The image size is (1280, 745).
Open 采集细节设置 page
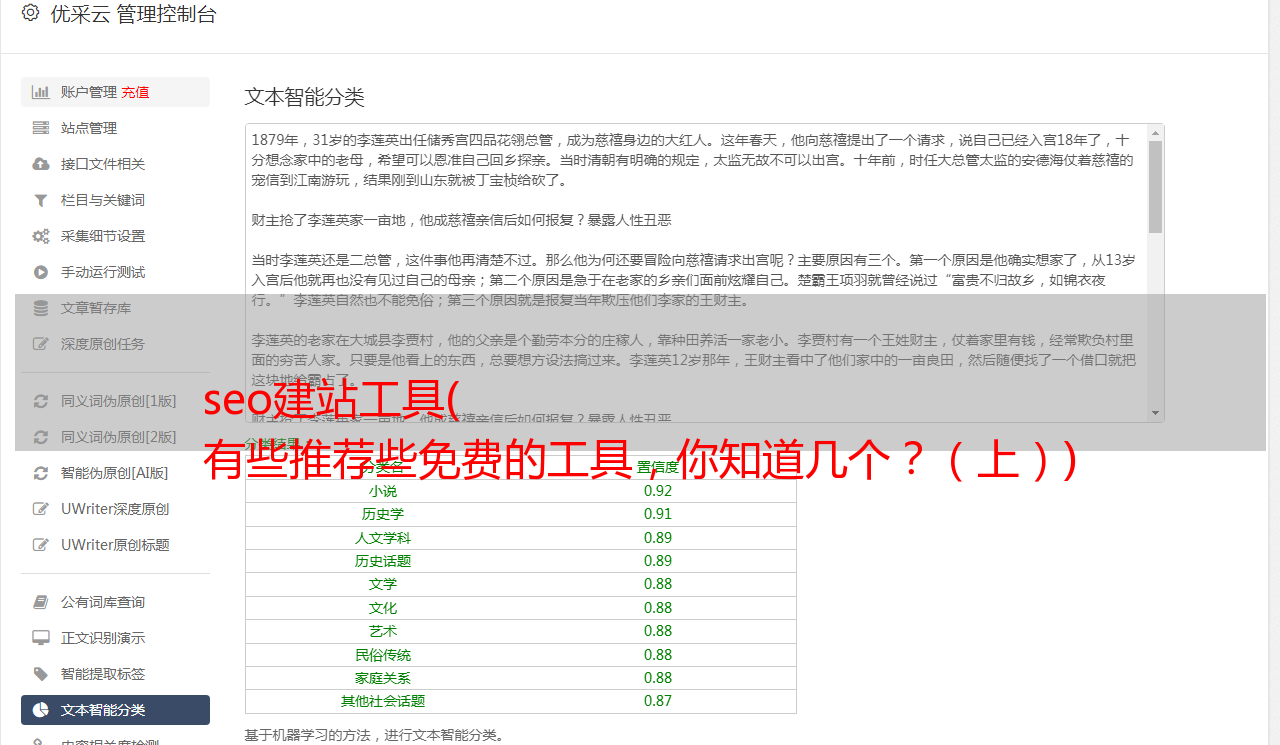click(x=115, y=236)
